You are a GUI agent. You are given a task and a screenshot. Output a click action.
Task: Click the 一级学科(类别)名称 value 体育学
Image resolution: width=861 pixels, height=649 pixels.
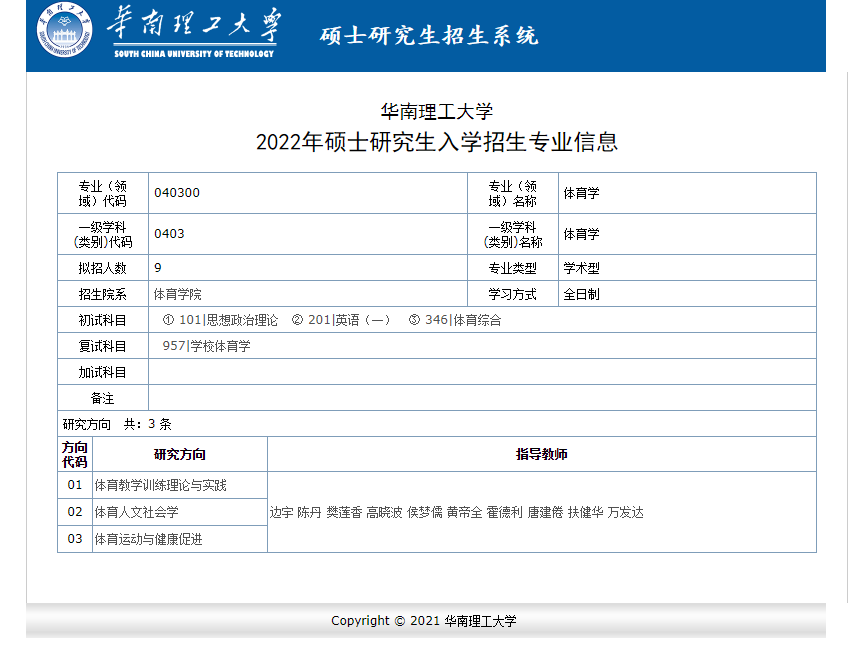[x=581, y=234]
